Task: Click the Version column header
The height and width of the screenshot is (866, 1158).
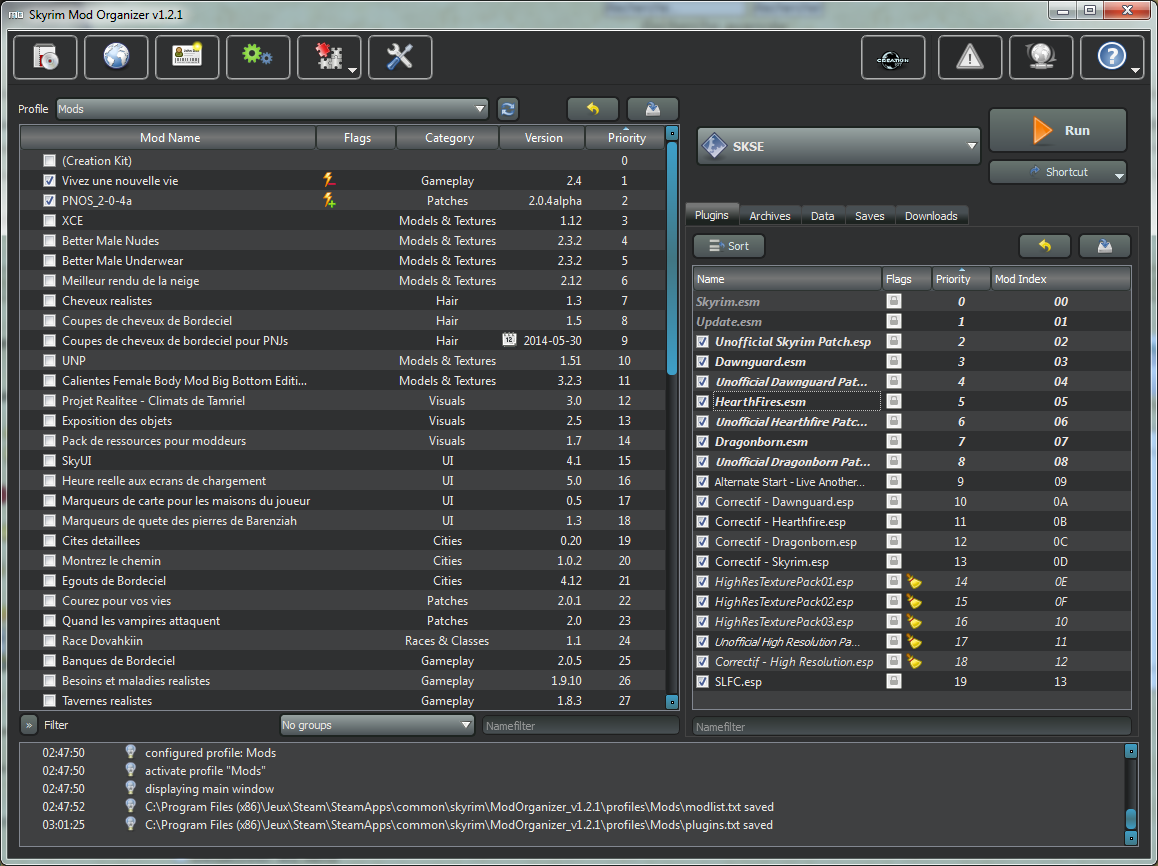Action: pos(543,137)
